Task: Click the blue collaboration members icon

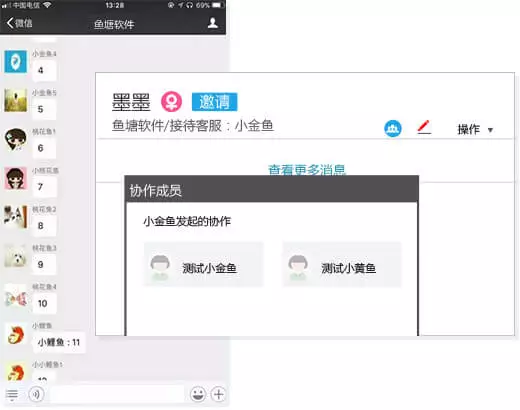Action: pyautogui.click(x=393, y=128)
